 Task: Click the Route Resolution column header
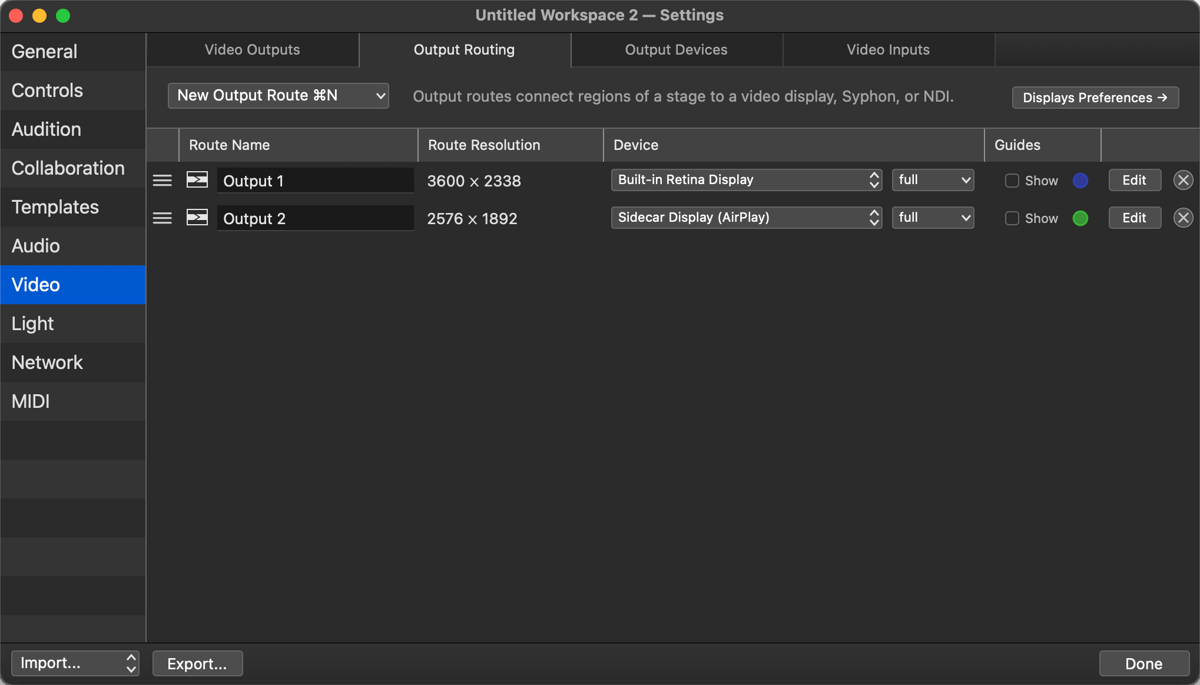click(x=510, y=145)
